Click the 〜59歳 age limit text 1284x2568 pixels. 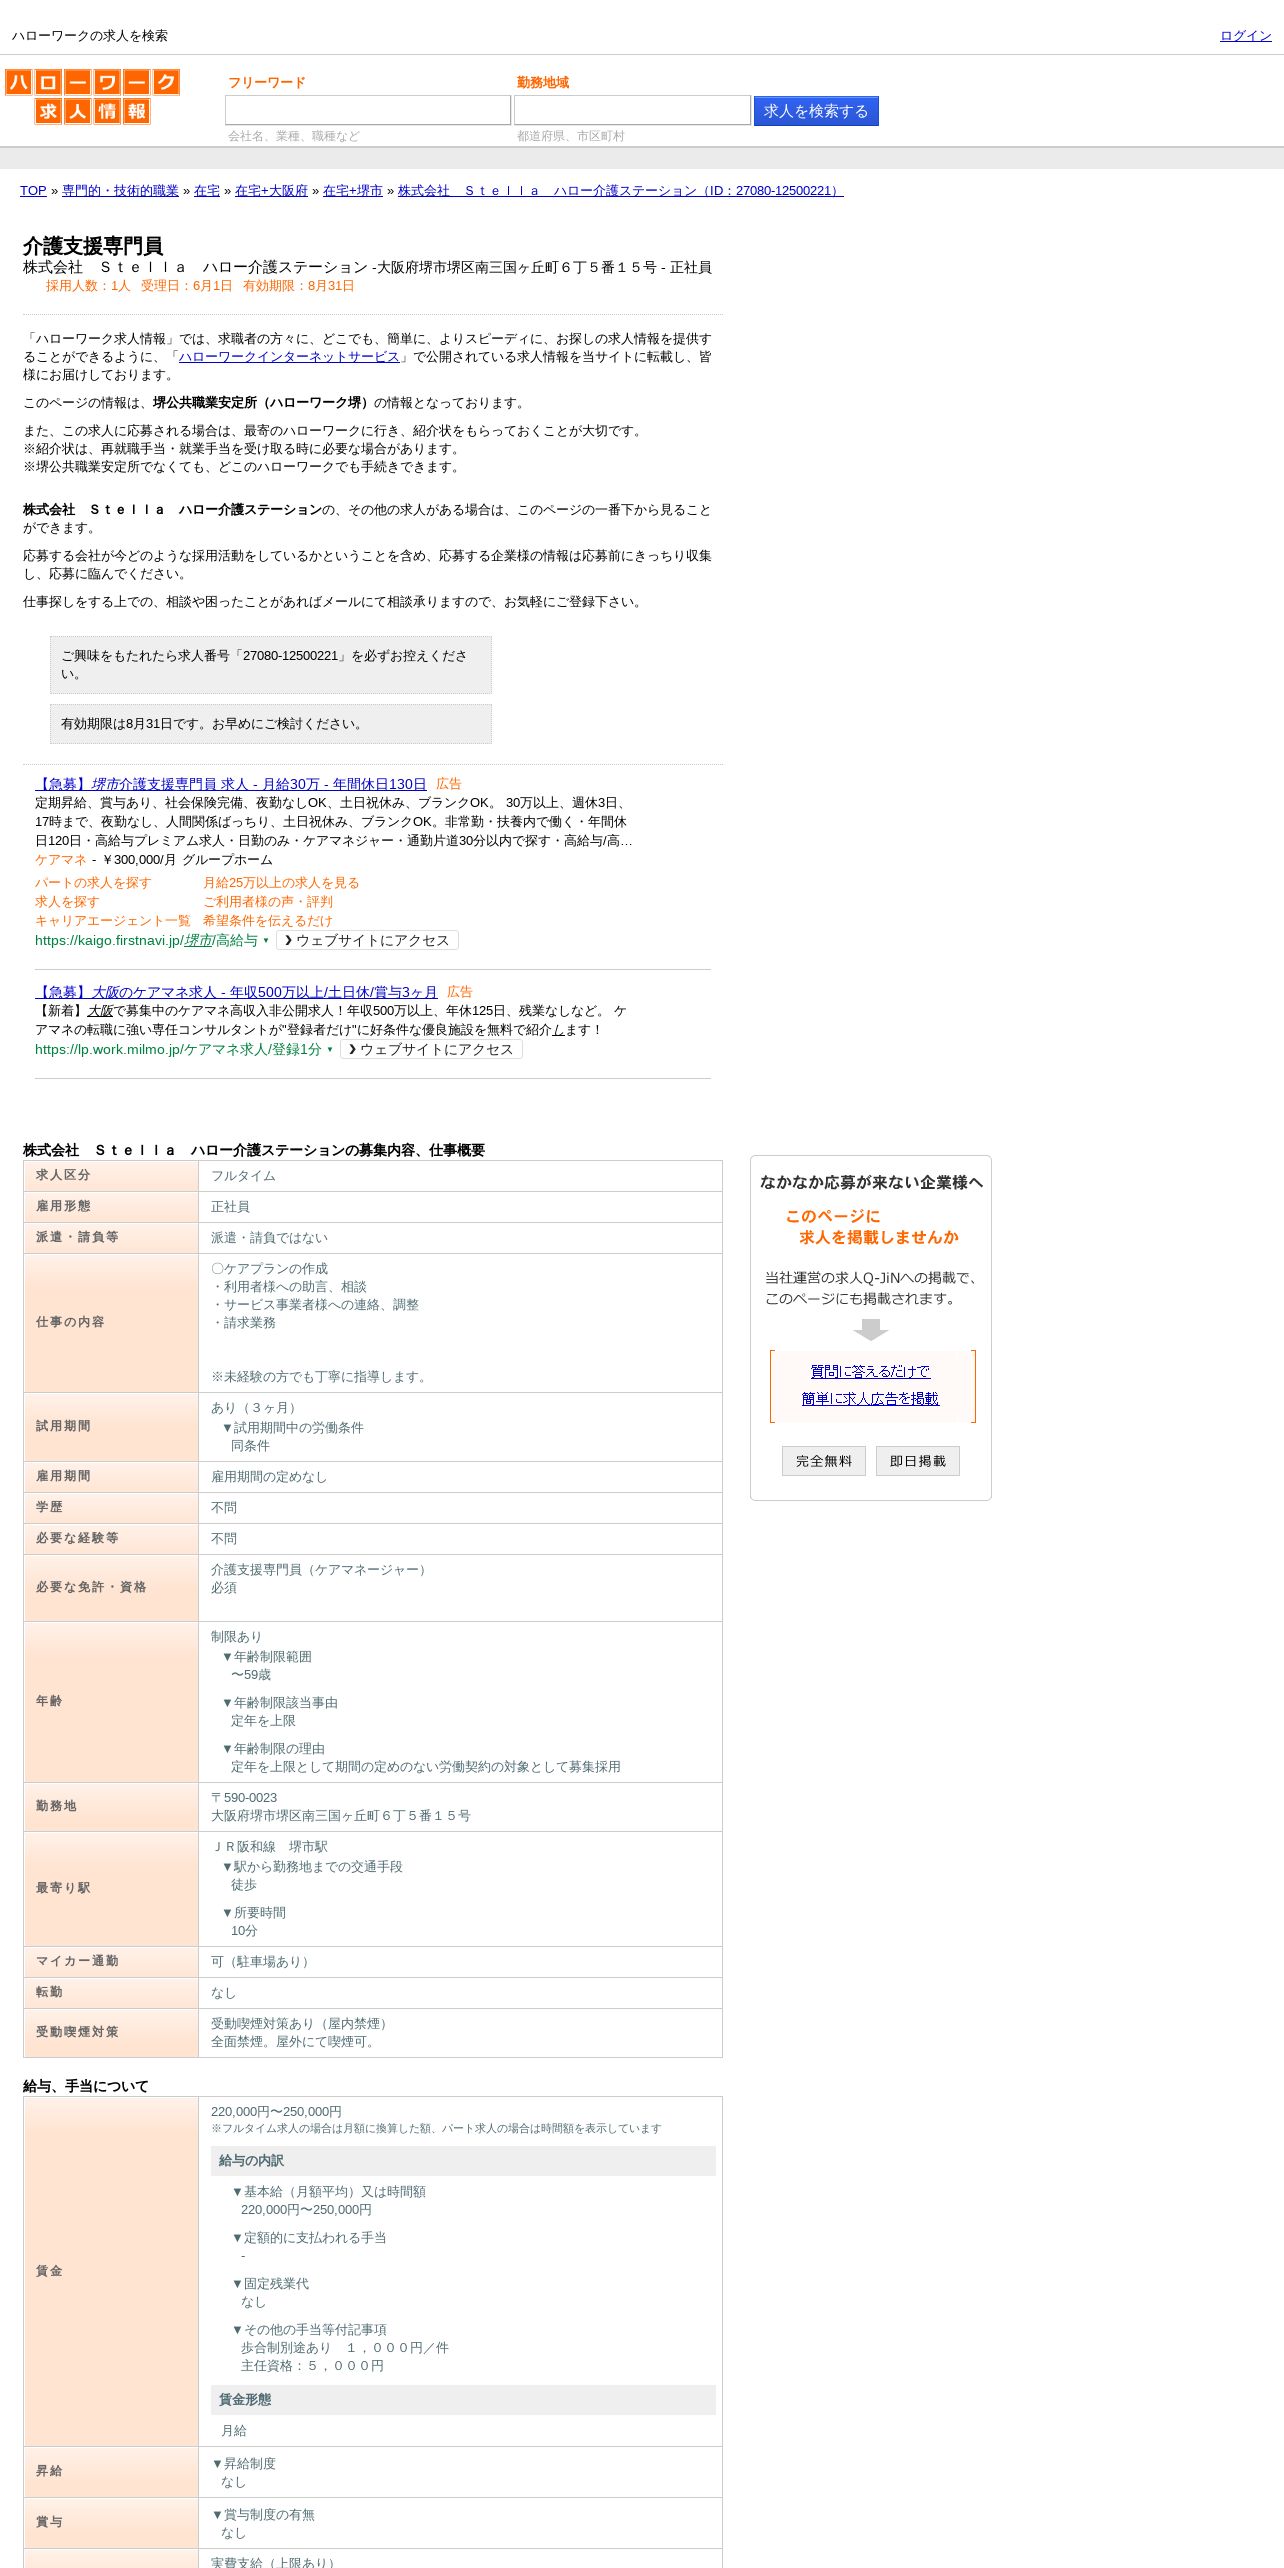(251, 1675)
